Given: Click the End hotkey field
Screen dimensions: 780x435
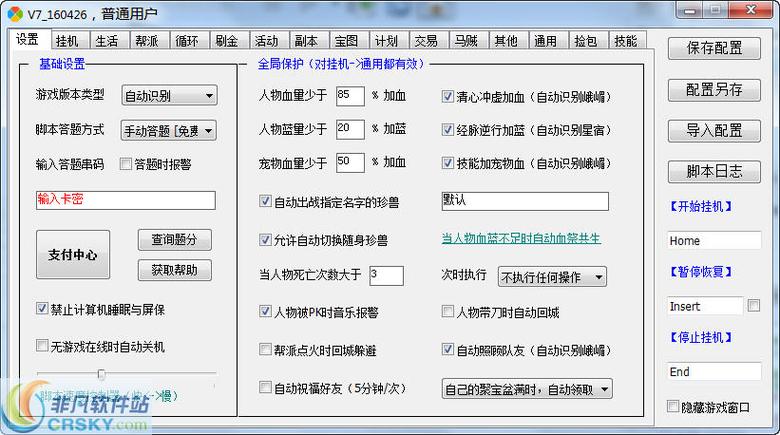Looking at the screenshot, I should [714, 372].
